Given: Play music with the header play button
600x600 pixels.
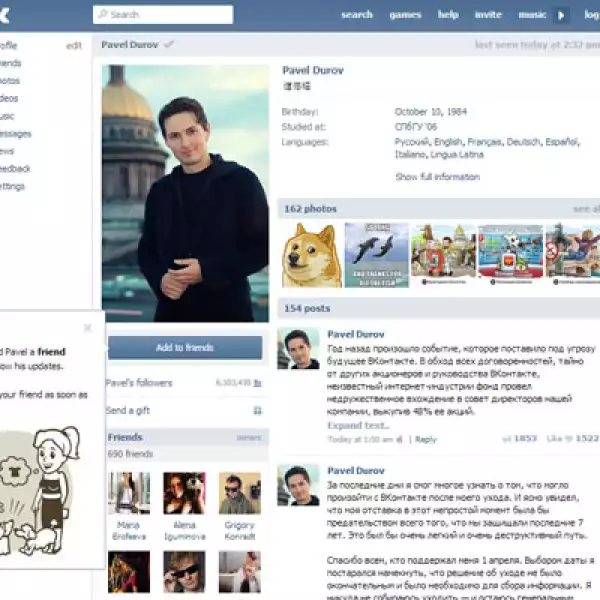Looking at the screenshot, I should (561, 15).
